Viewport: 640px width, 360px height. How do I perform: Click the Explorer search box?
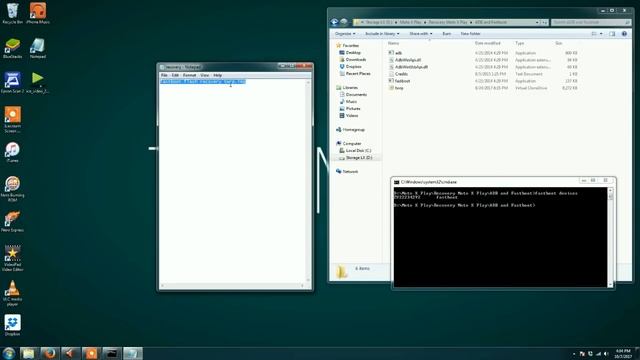(x=590, y=22)
